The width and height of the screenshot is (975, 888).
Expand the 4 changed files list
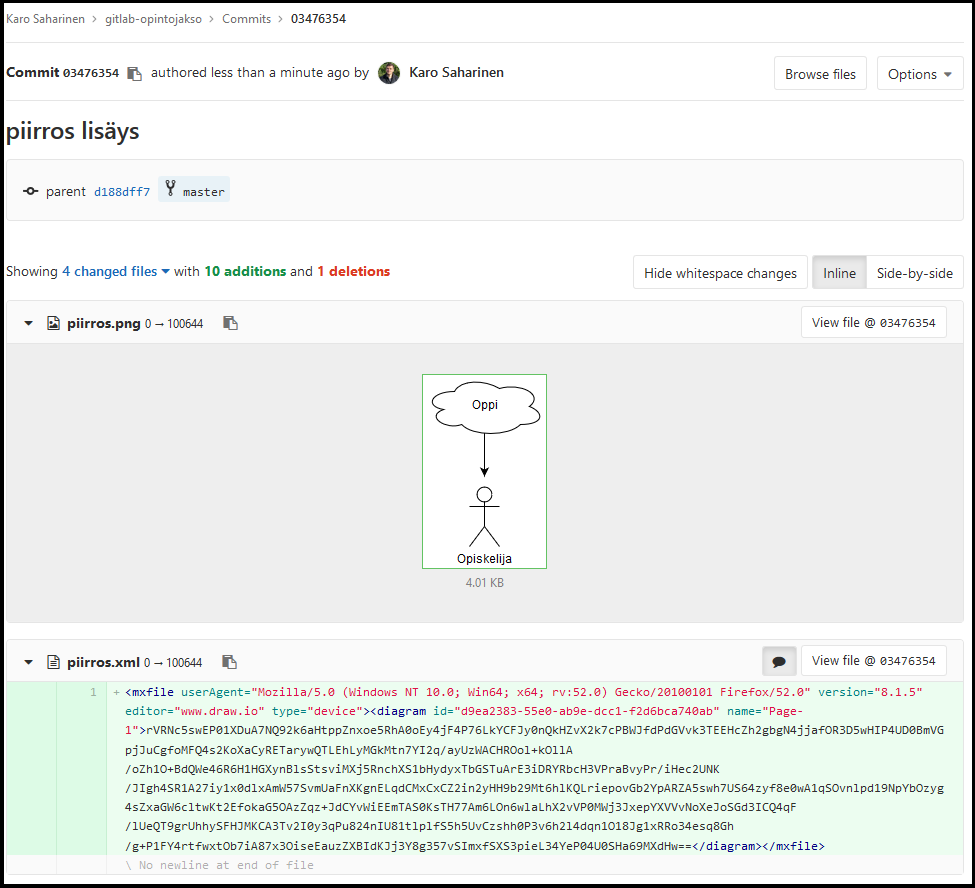point(115,271)
